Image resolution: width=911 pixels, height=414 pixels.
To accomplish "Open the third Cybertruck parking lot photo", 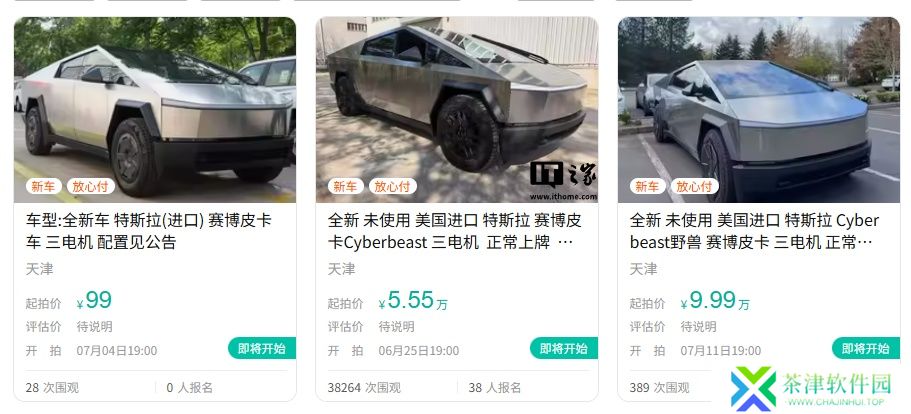I will (x=759, y=110).
